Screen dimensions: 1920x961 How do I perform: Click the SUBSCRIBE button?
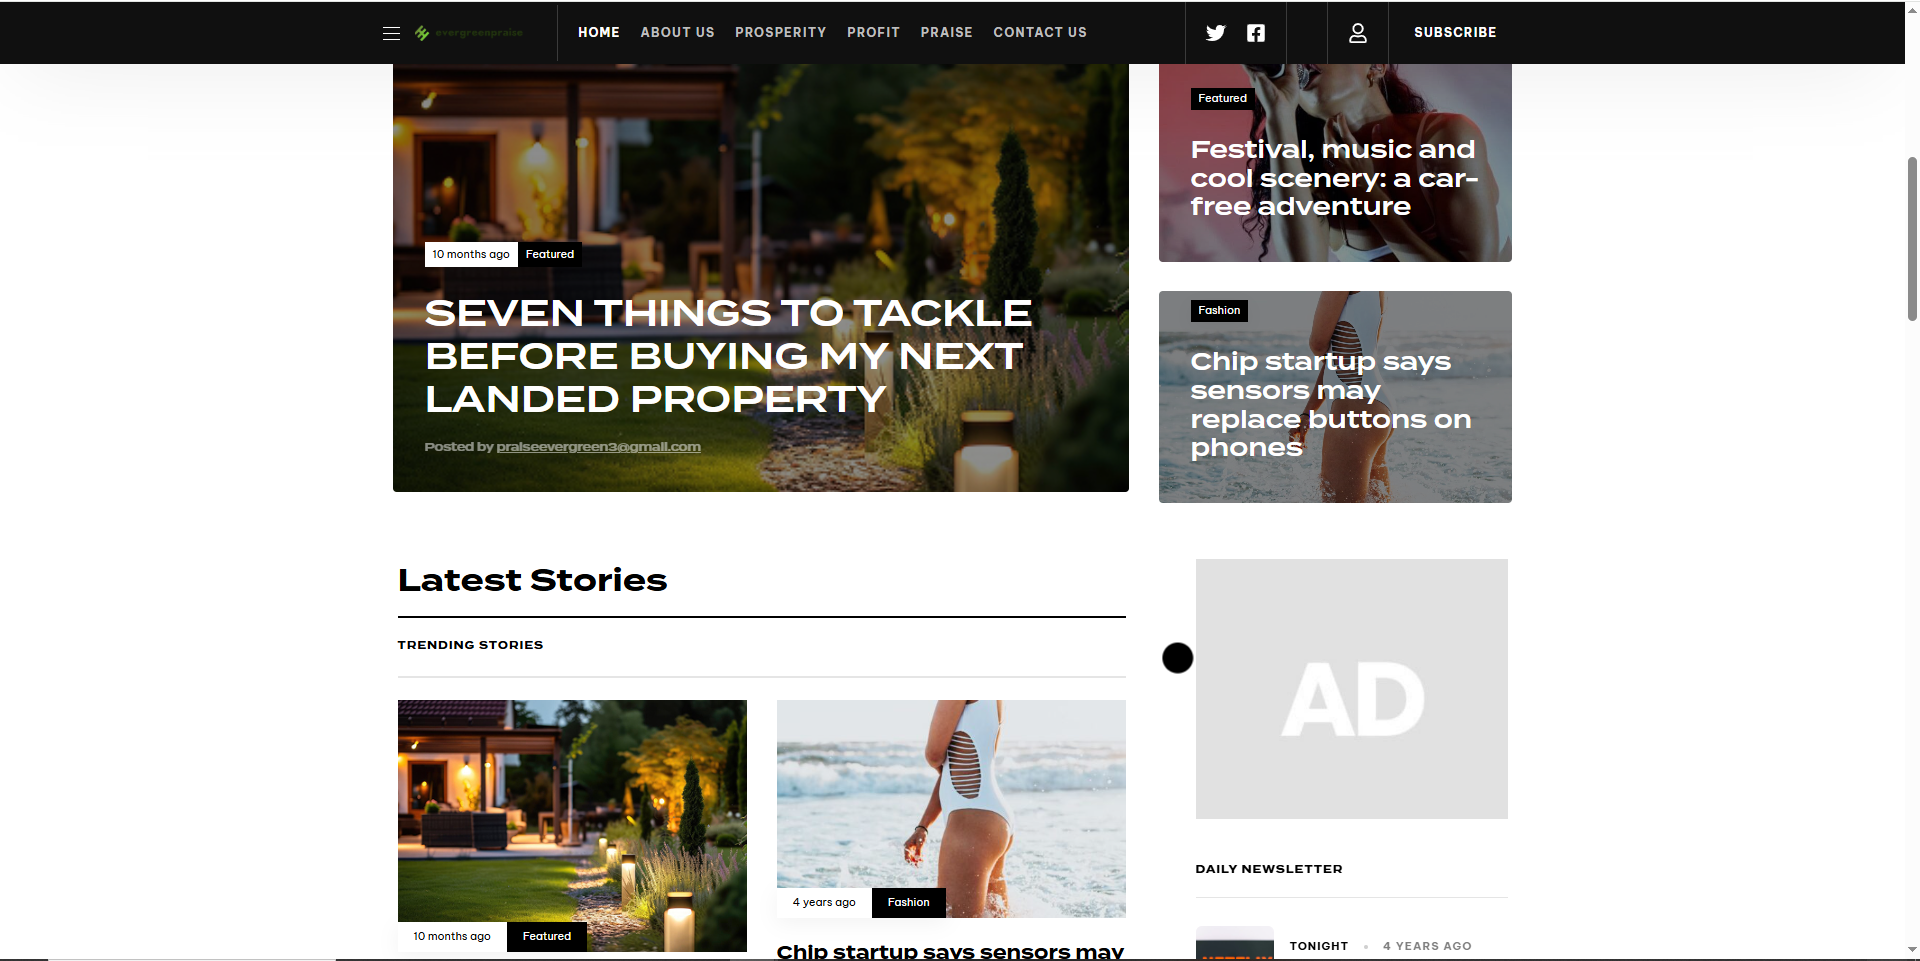point(1455,32)
